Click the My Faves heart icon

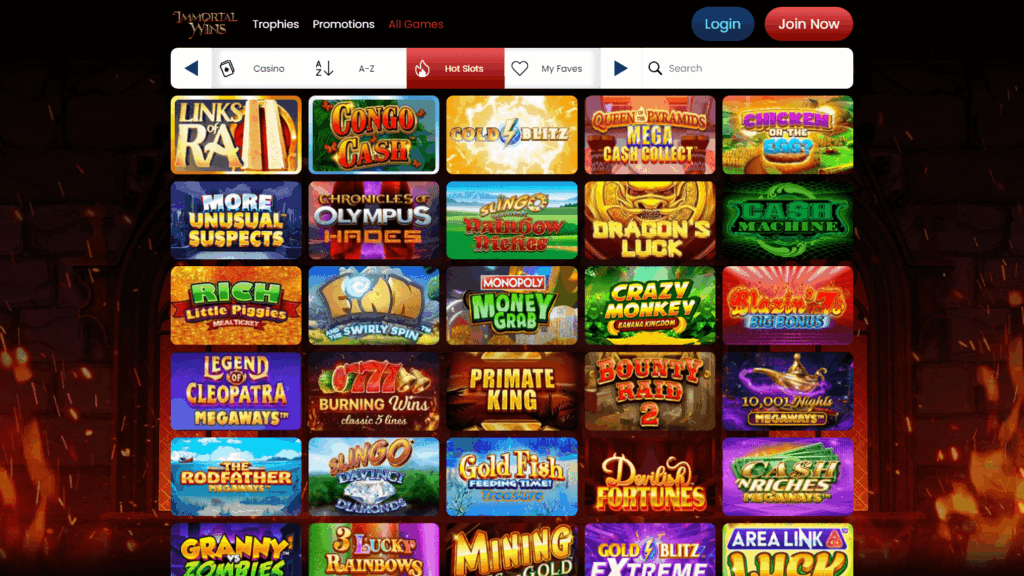pos(520,68)
